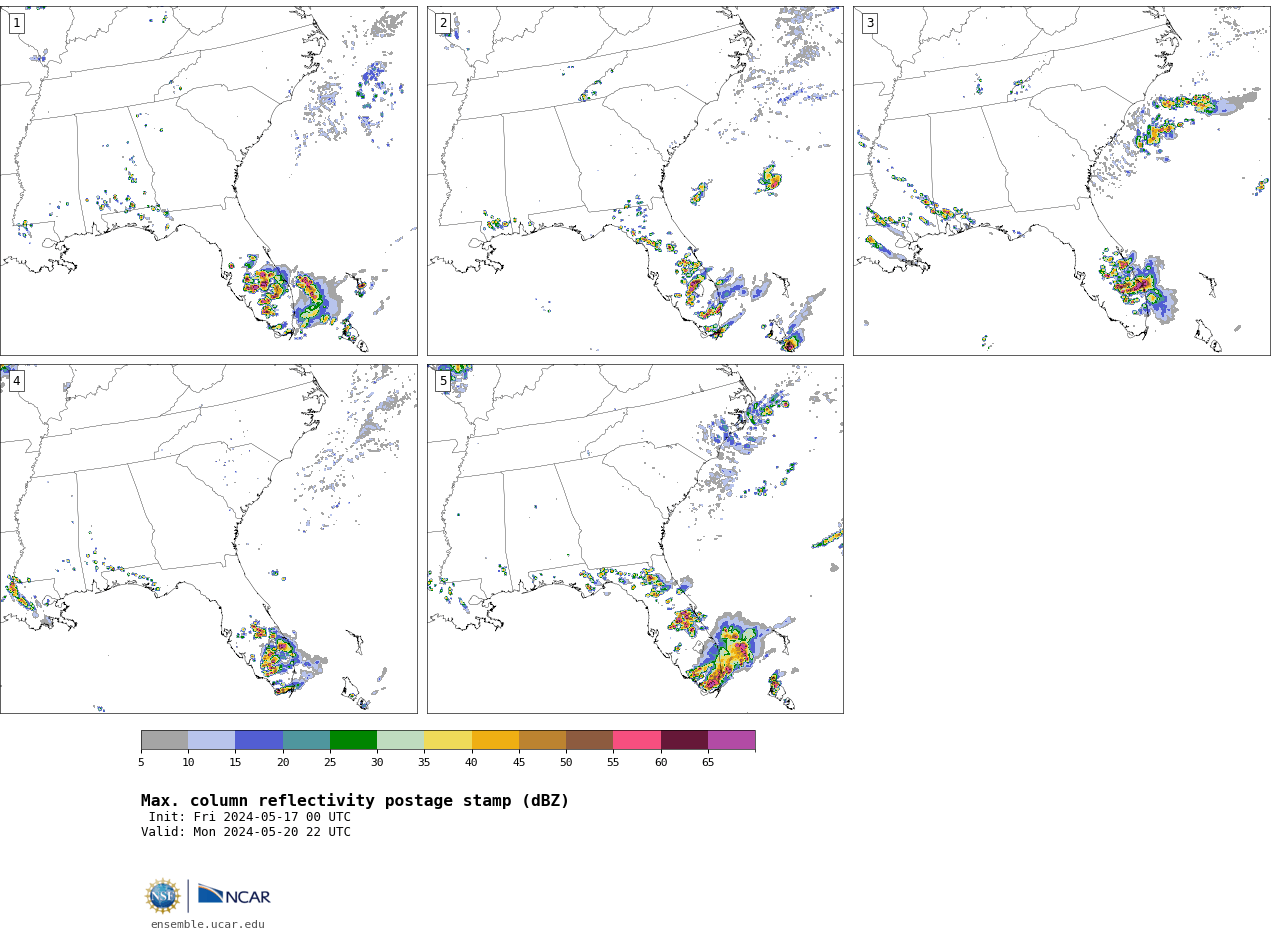Open ensemble member 4 reflectivity map
The width and height of the screenshot is (1280, 936).
pyautogui.click(x=208, y=539)
